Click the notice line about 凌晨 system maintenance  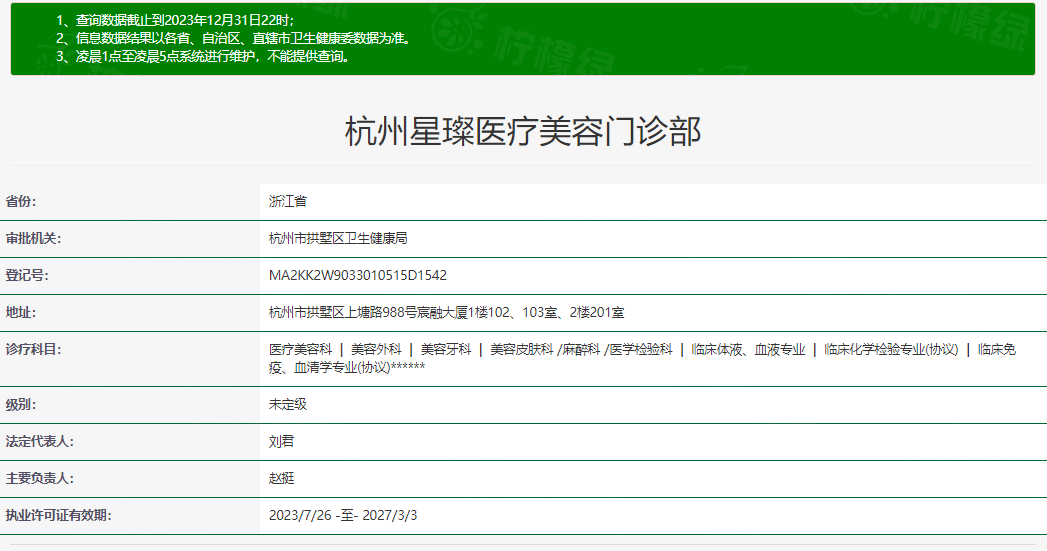203,56
